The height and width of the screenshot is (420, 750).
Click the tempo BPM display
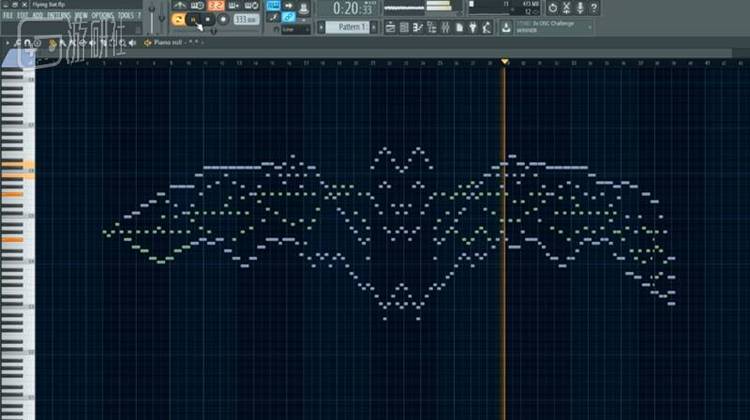[x=245, y=19]
